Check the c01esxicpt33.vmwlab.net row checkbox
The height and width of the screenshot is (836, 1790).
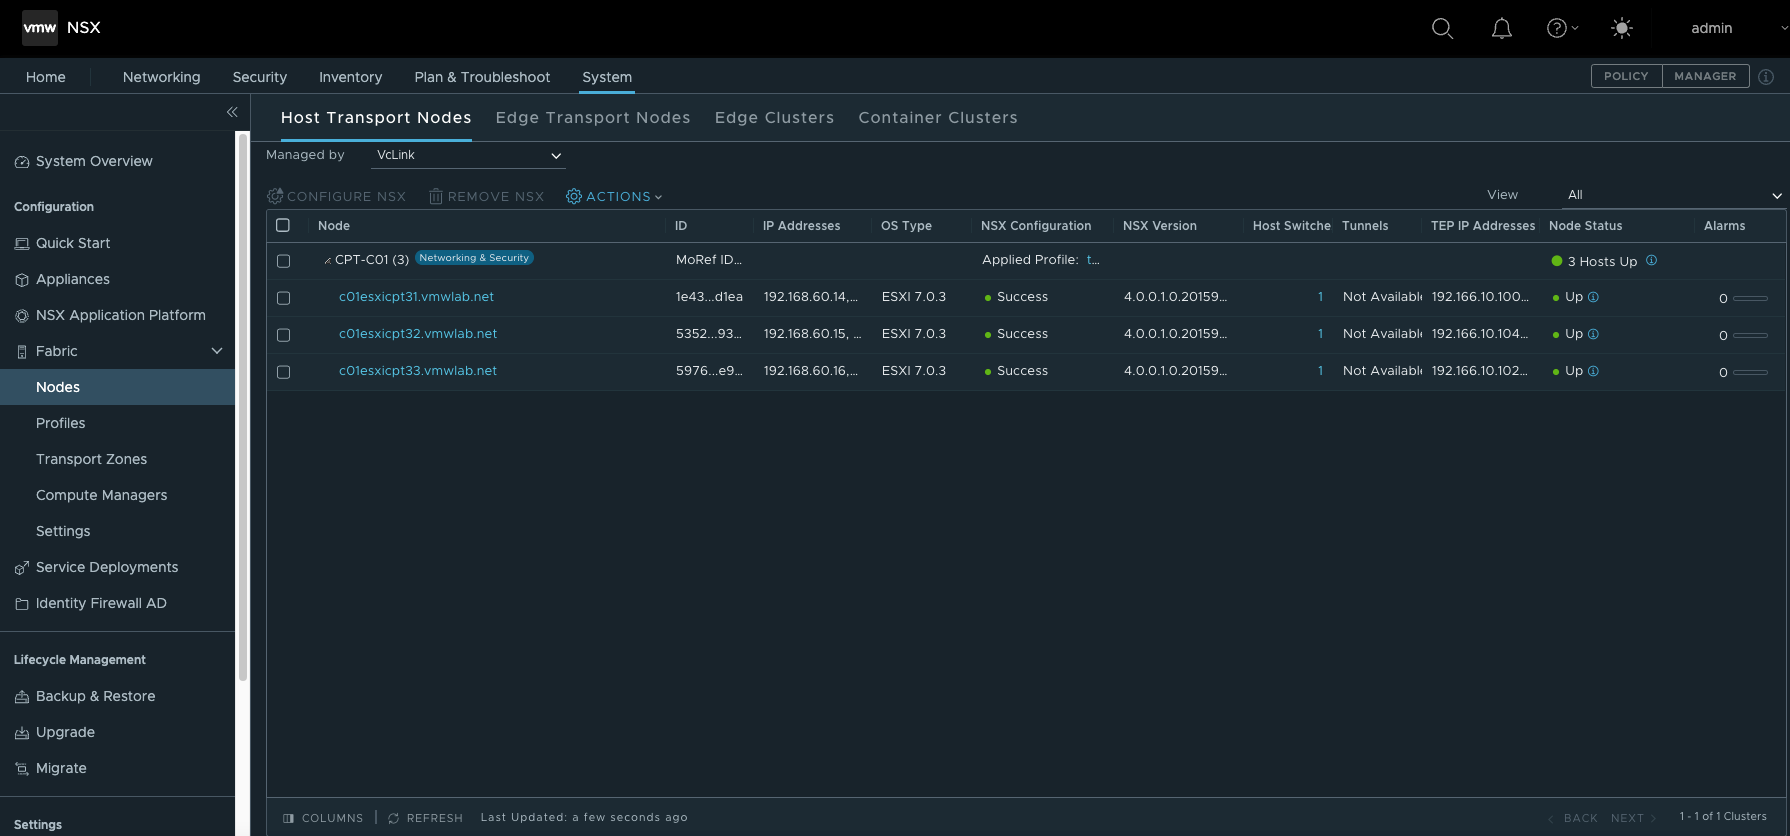click(x=283, y=372)
